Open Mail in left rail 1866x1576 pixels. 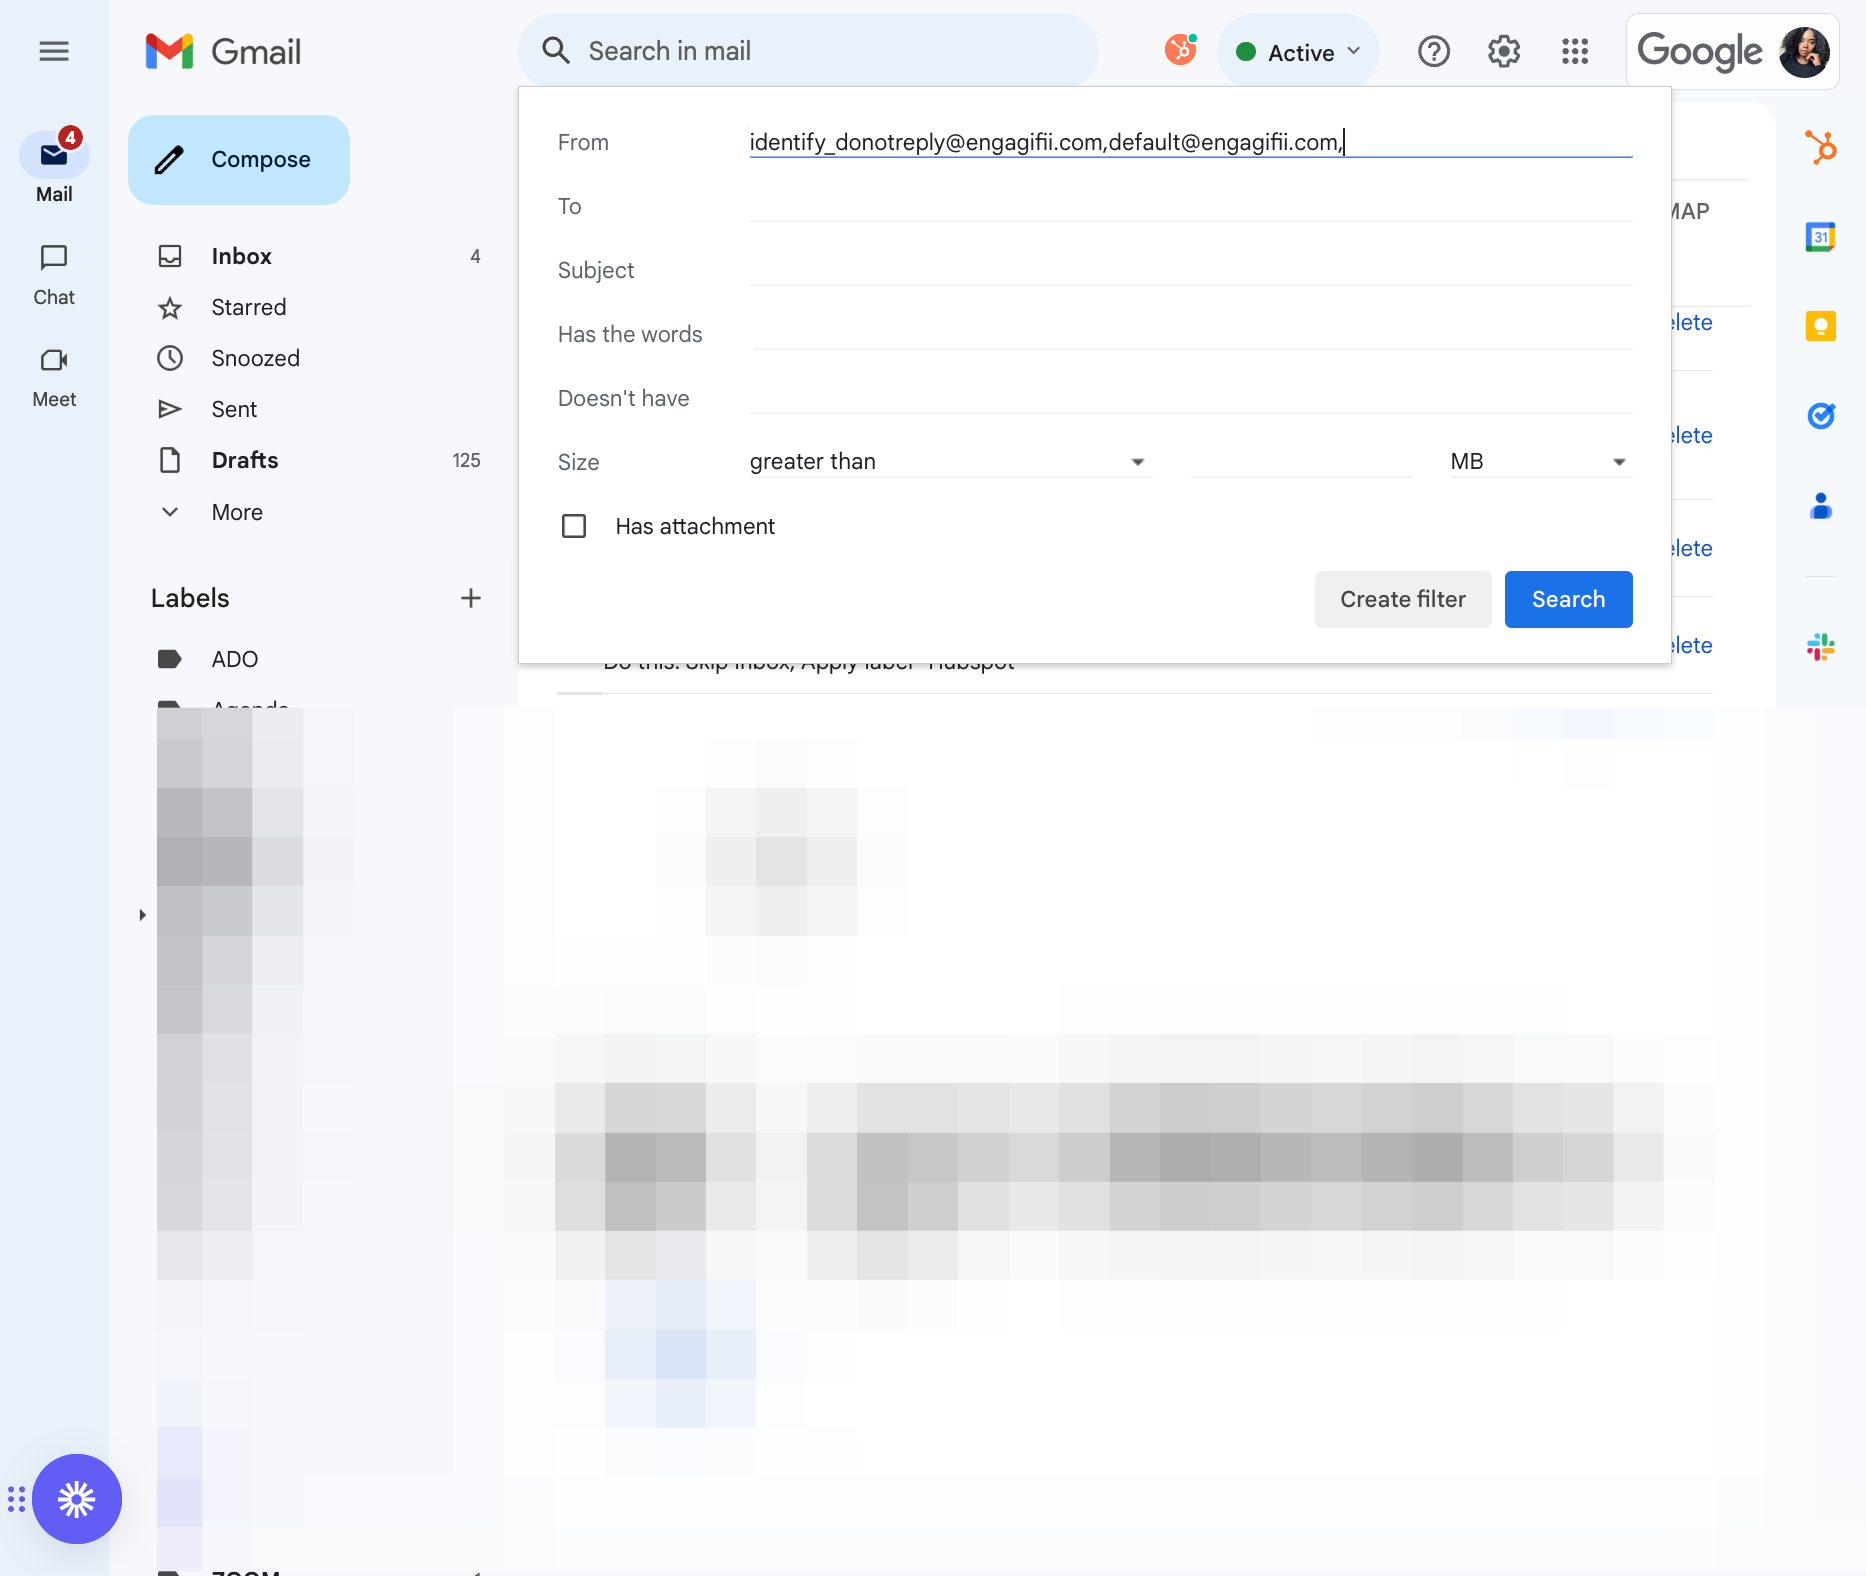(x=54, y=168)
